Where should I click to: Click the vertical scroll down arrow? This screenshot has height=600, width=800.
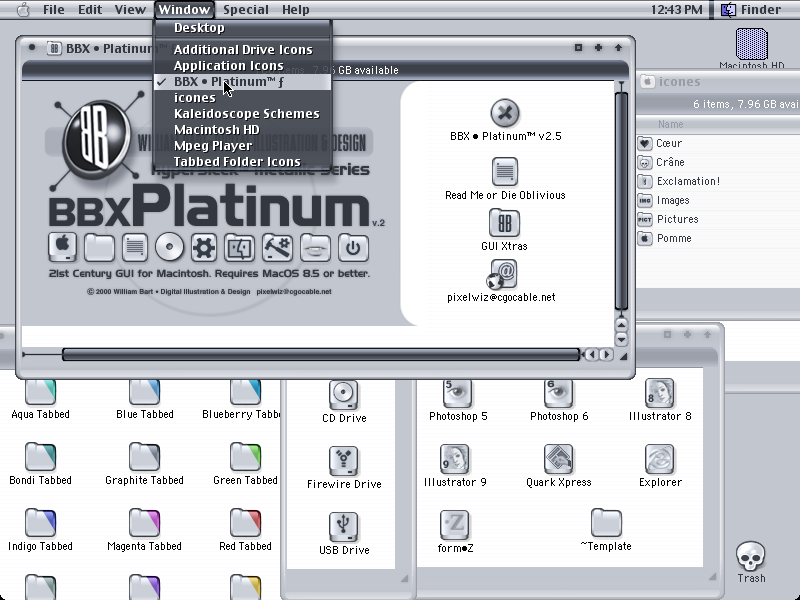click(621, 339)
